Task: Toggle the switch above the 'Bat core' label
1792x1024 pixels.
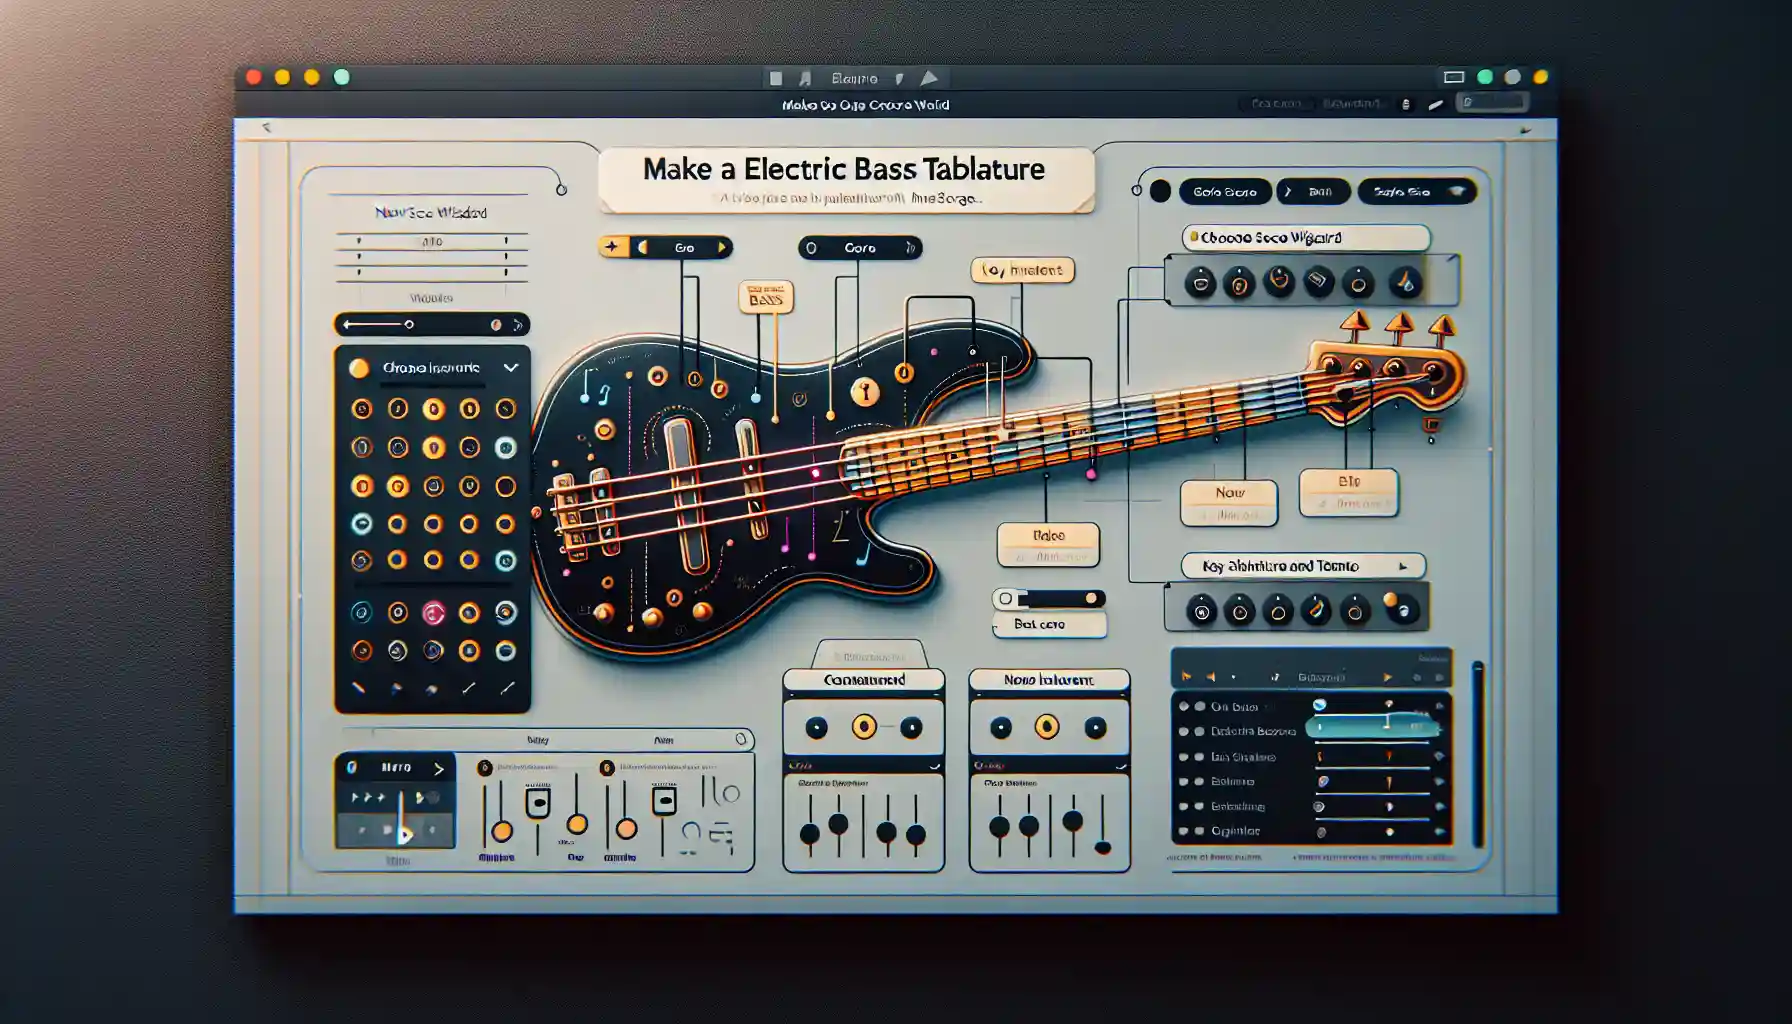Action: coord(1049,599)
